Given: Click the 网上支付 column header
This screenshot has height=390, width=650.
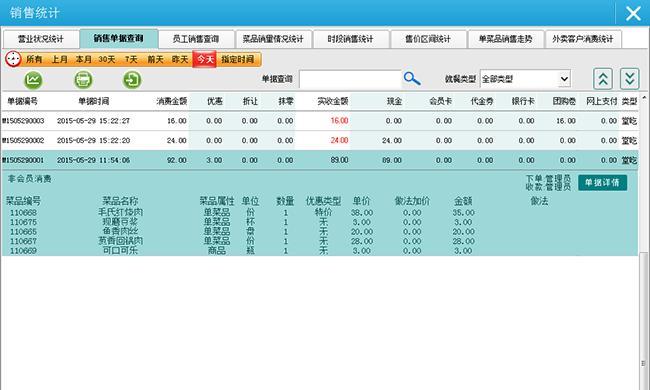Looking at the screenshot, I should pyautogui.click(x=601, y=101).
